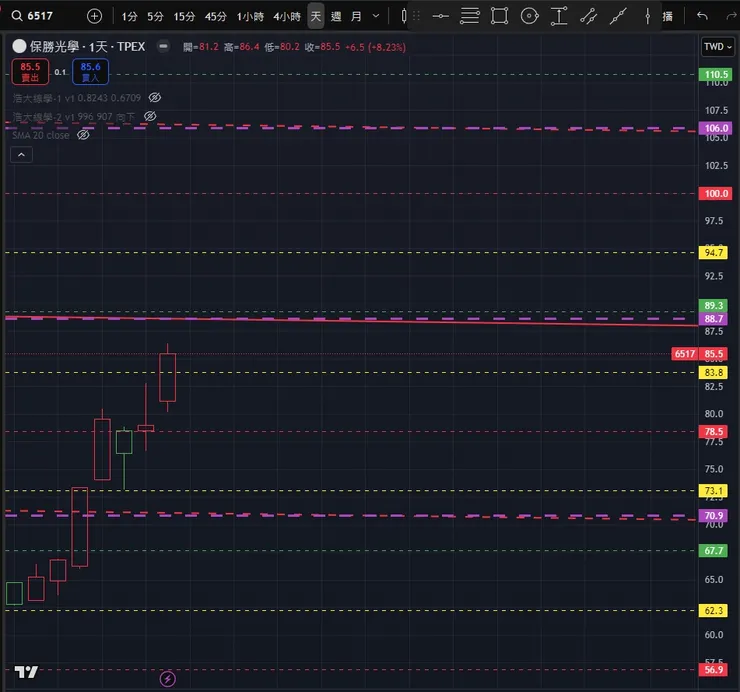This screenshot has width=740, height=692.
Task: Click the 67.7 green price label
Action: coord(713,550)
